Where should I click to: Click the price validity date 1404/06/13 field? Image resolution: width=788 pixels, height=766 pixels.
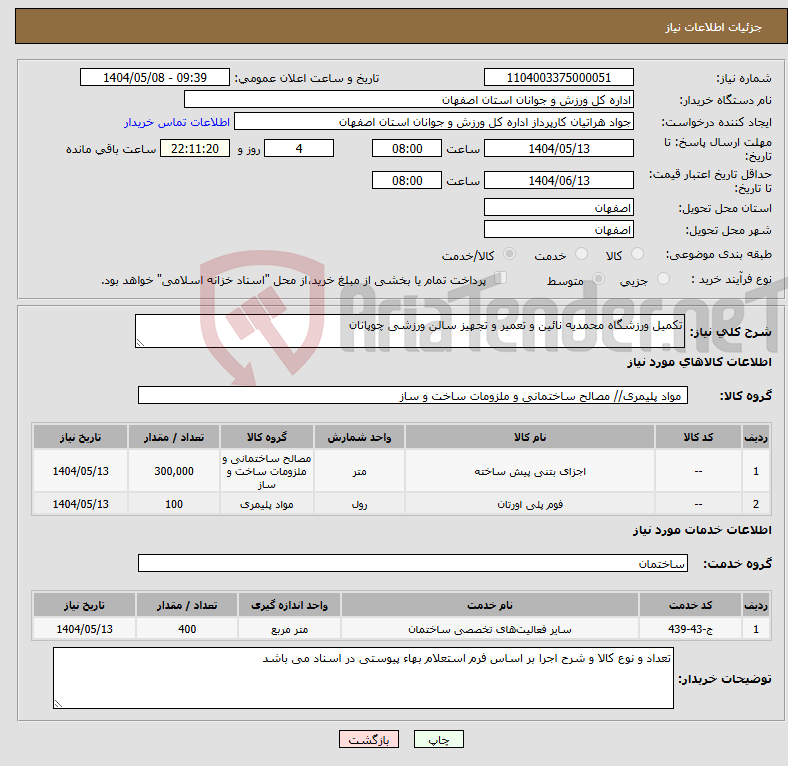[558, 180]
